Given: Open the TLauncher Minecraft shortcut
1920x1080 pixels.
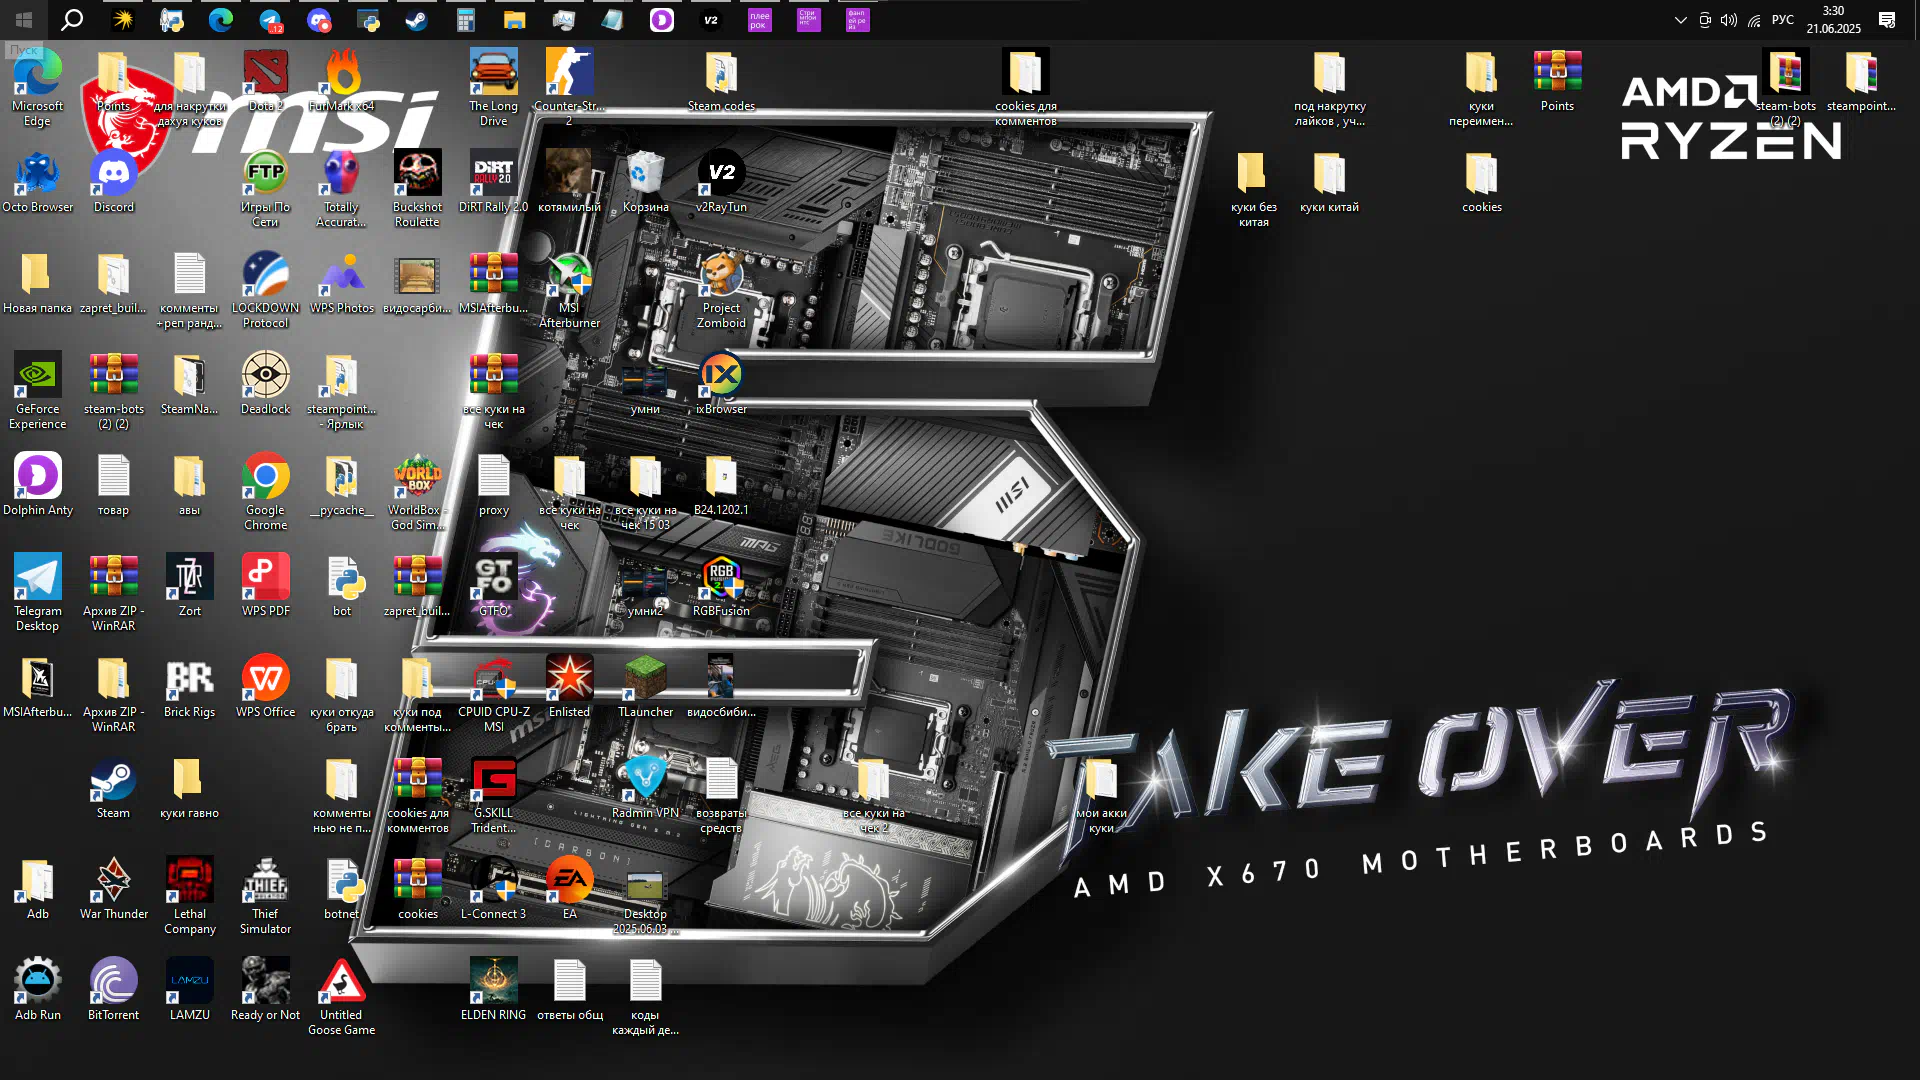Looking at the screenshot, I should click(x=645, y=686).
